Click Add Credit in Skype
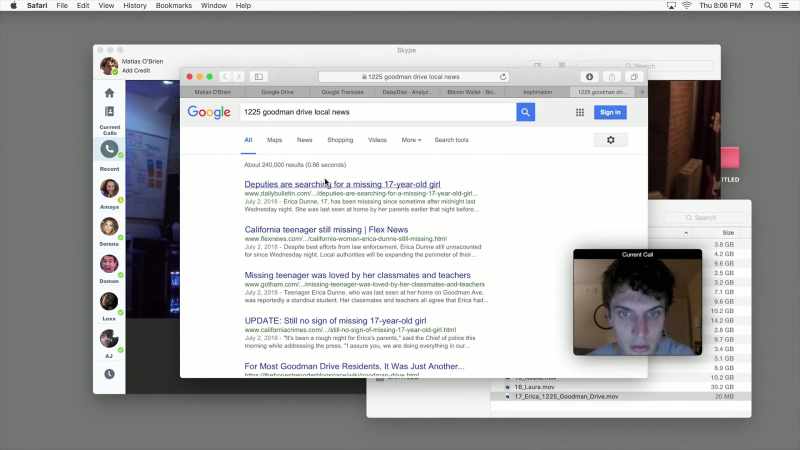 click(136, 70)
